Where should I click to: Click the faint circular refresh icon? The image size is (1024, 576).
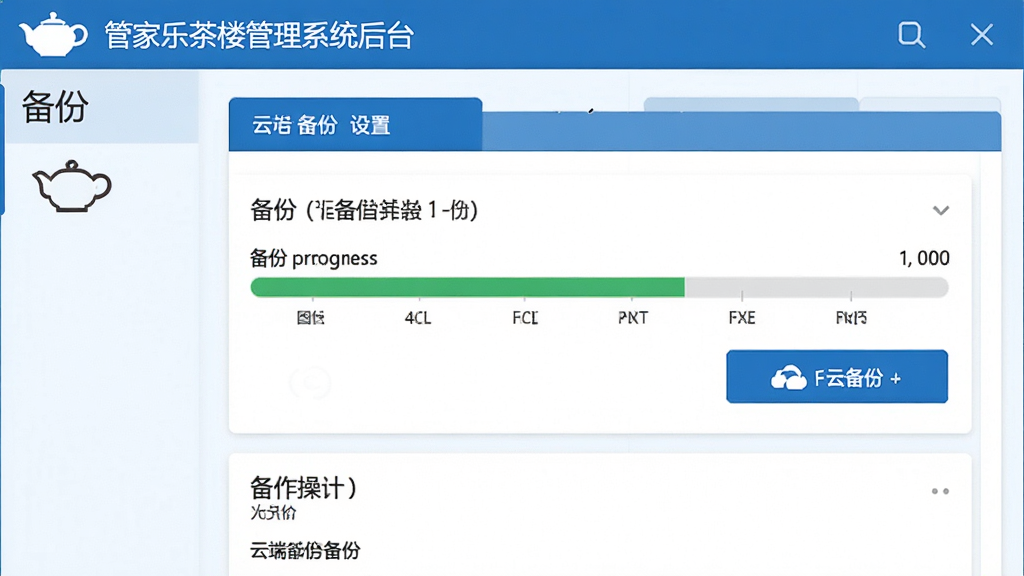[311, 382]
